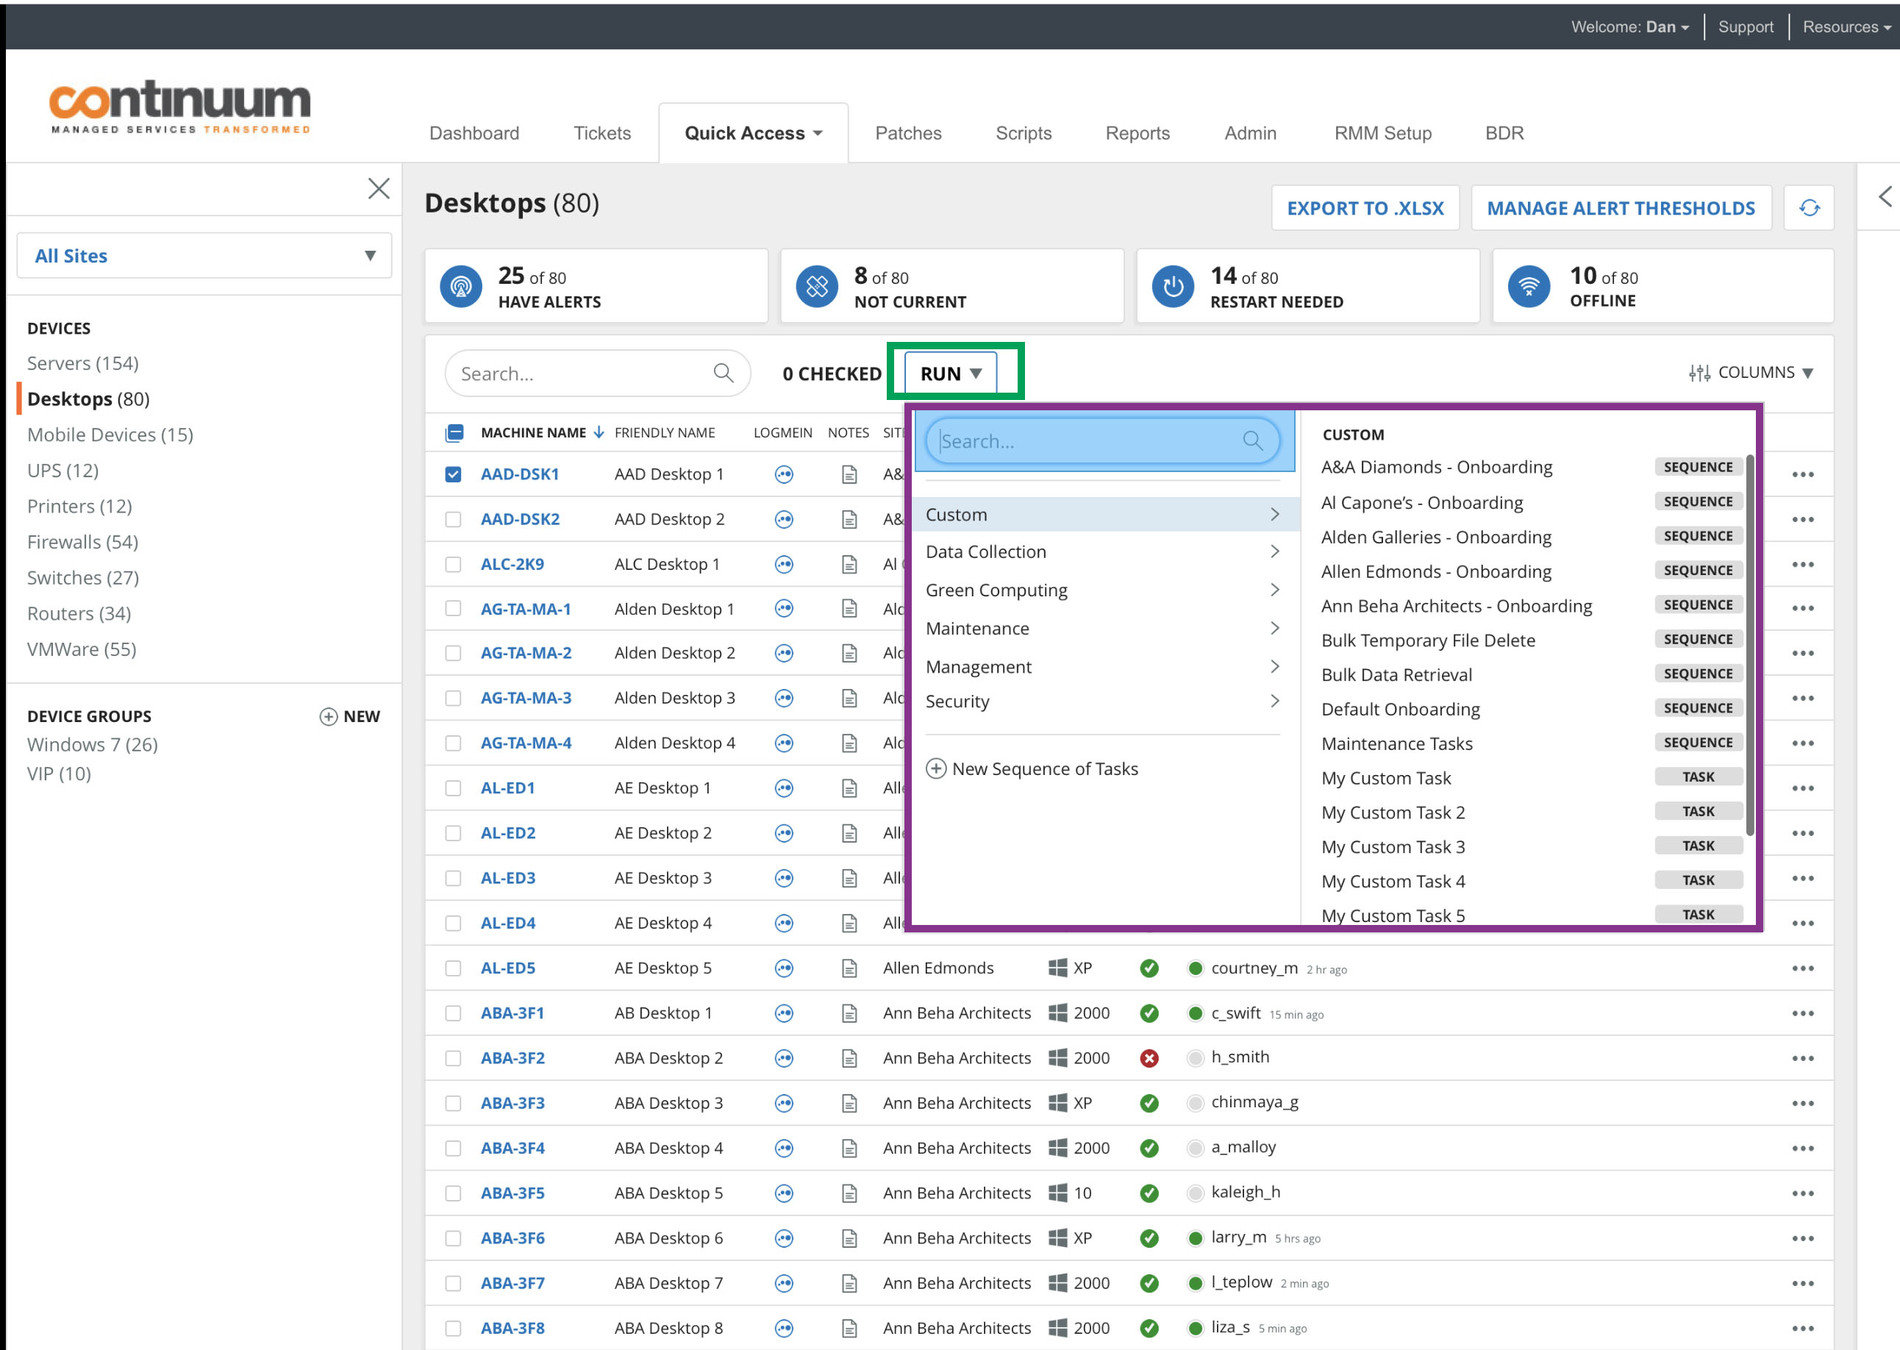The image size is (1900, 1350).
Task: Expand the Data Collection category
Action: 1102,552
